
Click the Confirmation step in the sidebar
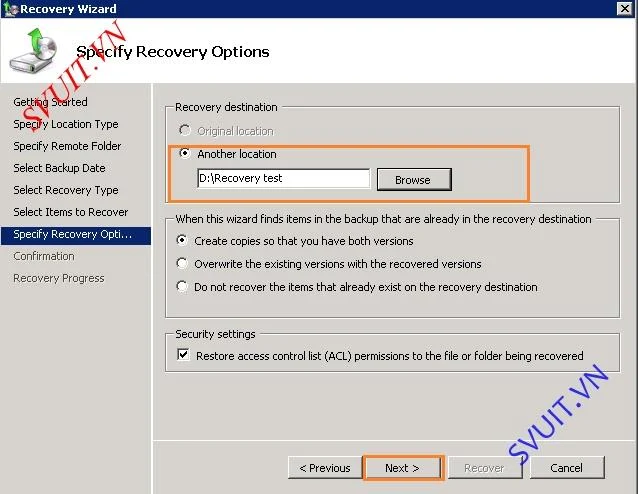pyautogui.click(x=44, y=256)
